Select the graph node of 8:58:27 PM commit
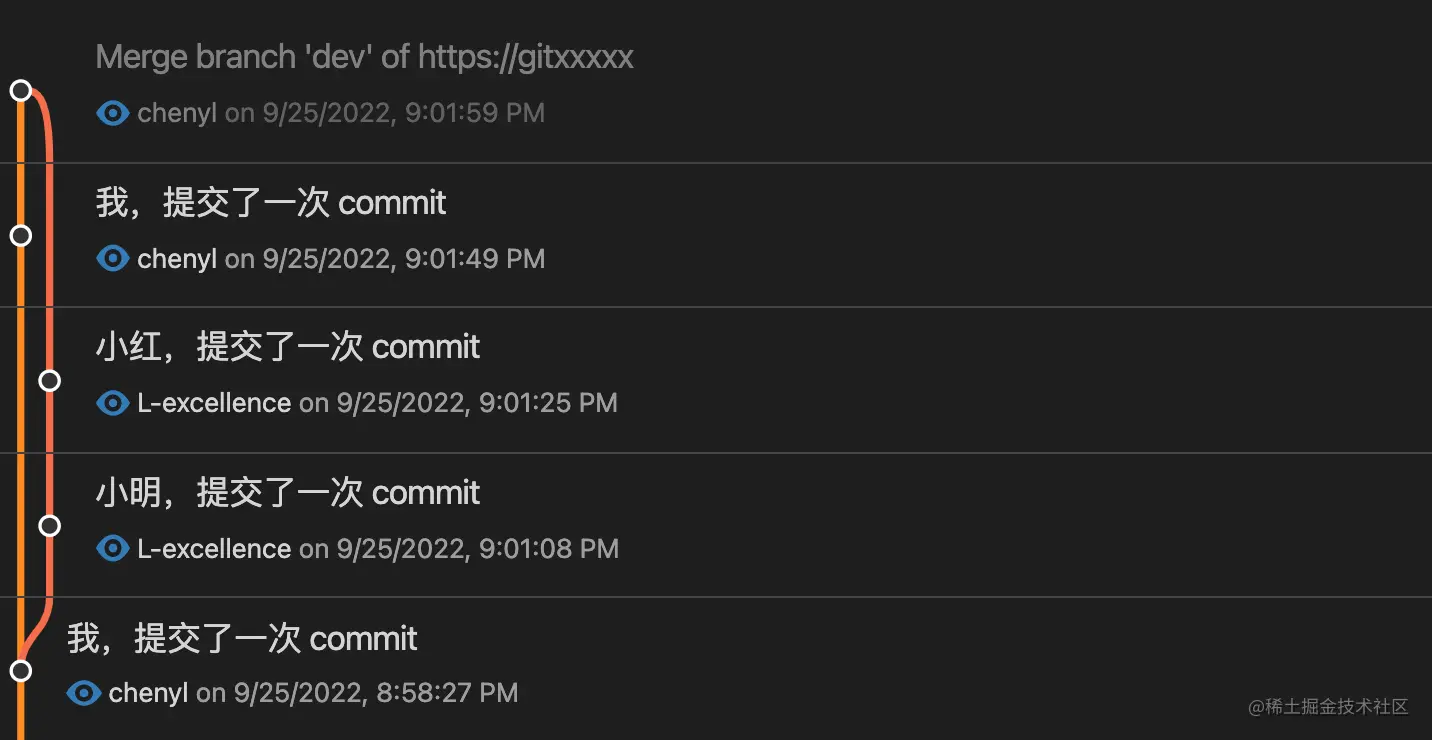The width and height of the screenshot is (1432, 740). (20, 670)
